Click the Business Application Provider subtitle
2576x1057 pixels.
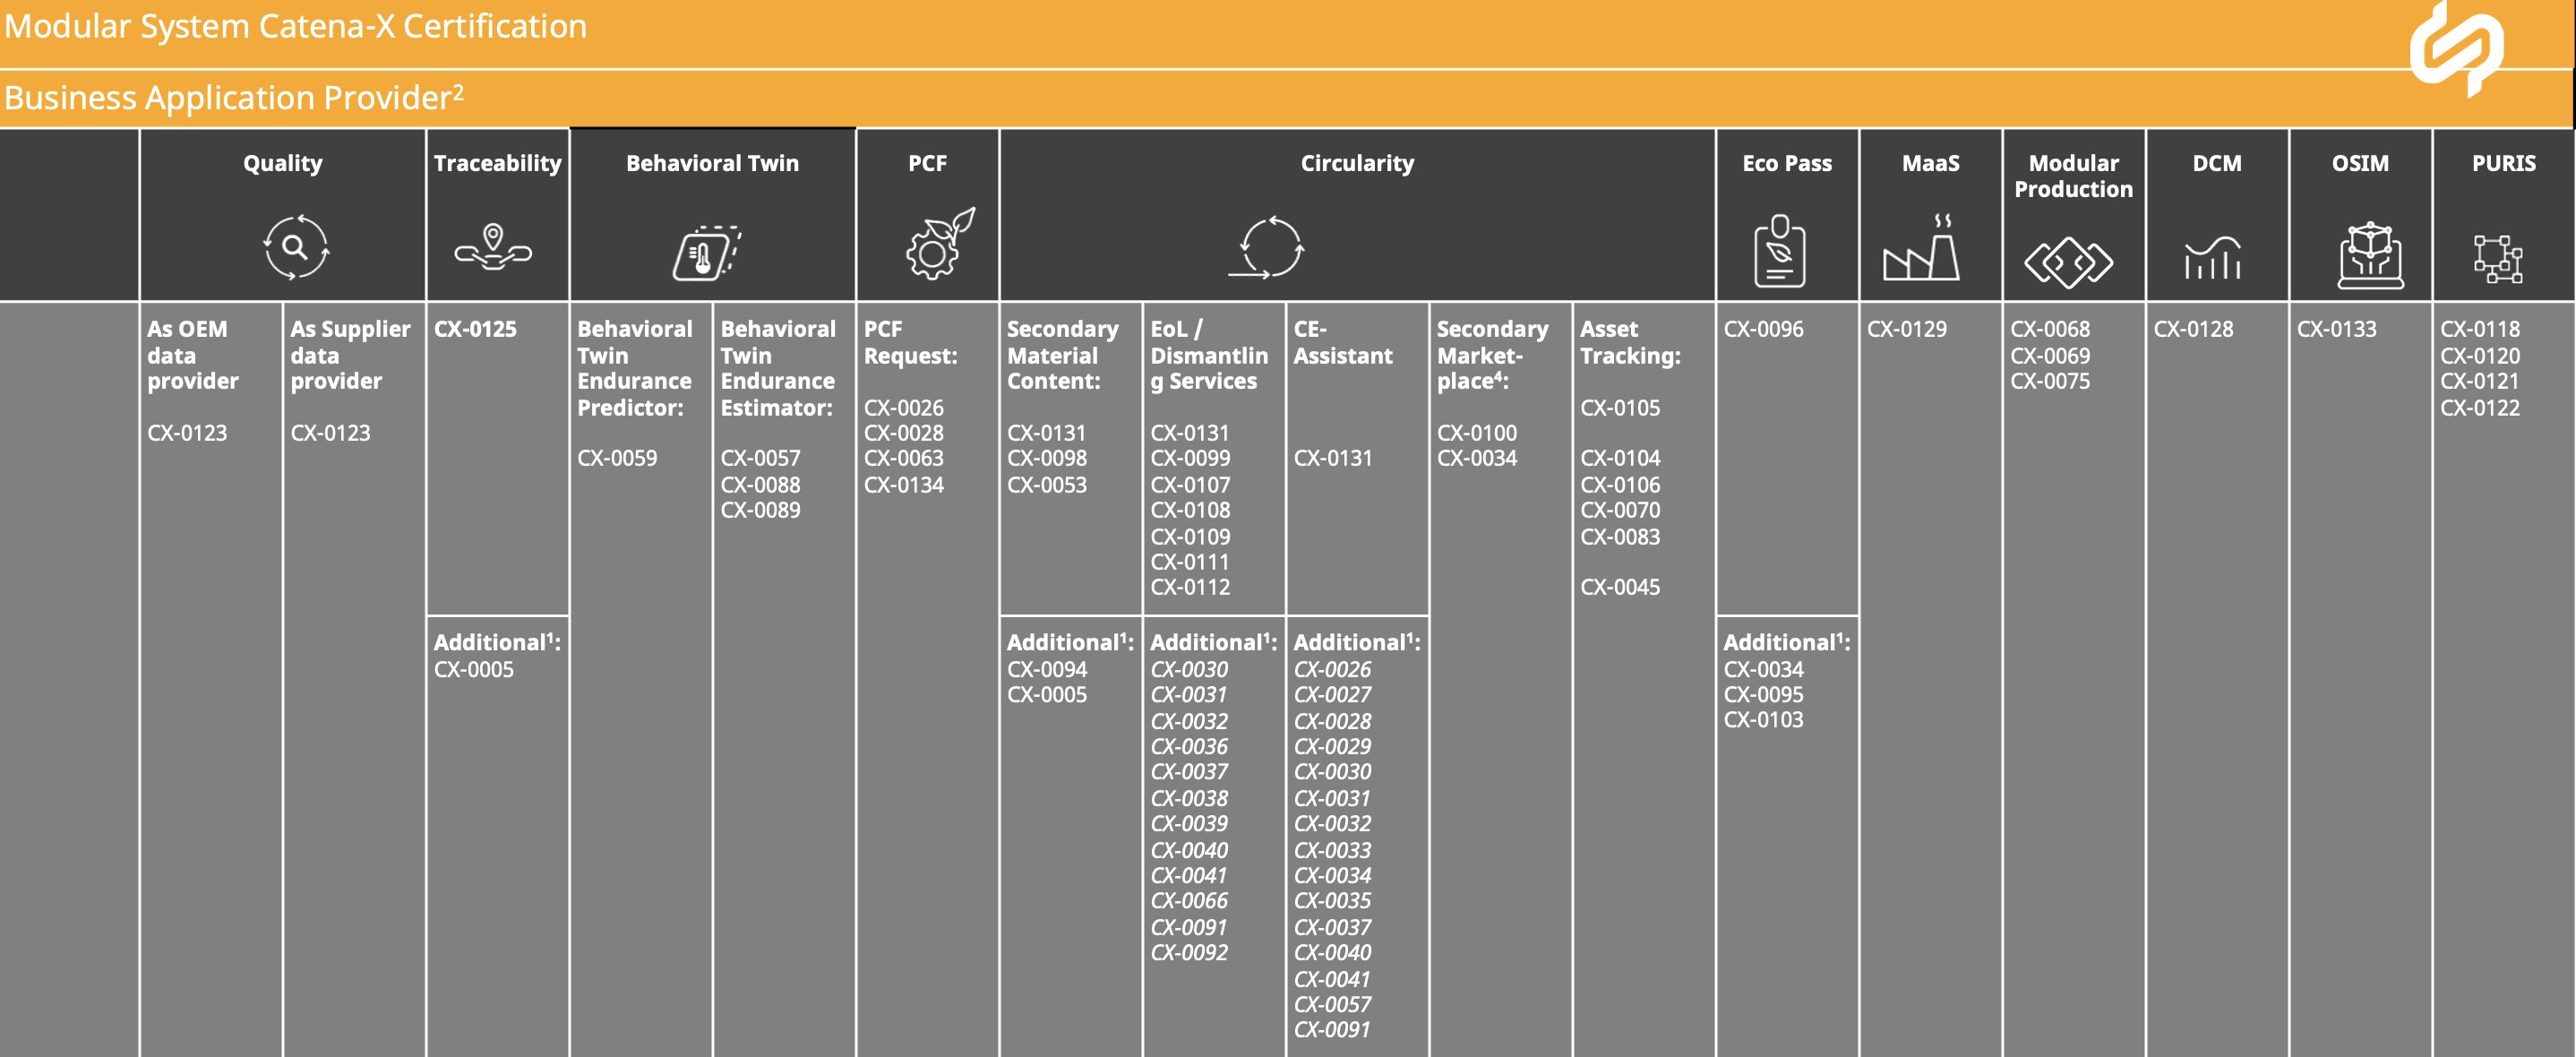[x=234, y=97]
